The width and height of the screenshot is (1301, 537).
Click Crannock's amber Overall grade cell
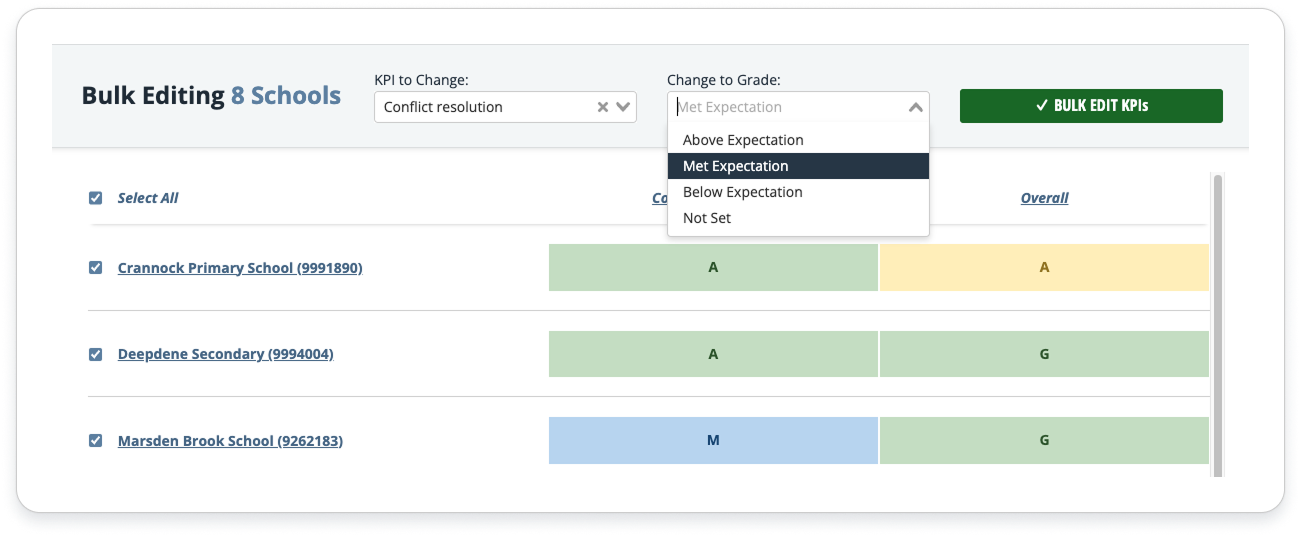coord(1044,268)
